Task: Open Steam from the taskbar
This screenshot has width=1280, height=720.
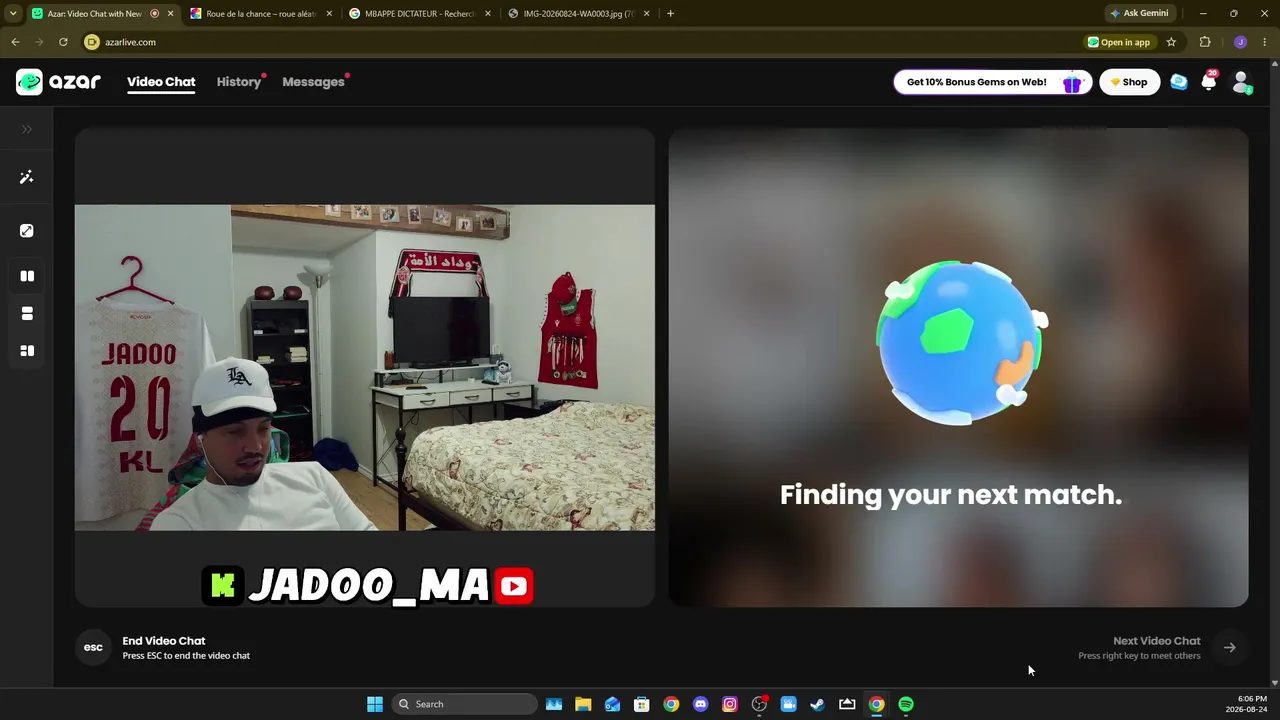Action: pos(817,704)
